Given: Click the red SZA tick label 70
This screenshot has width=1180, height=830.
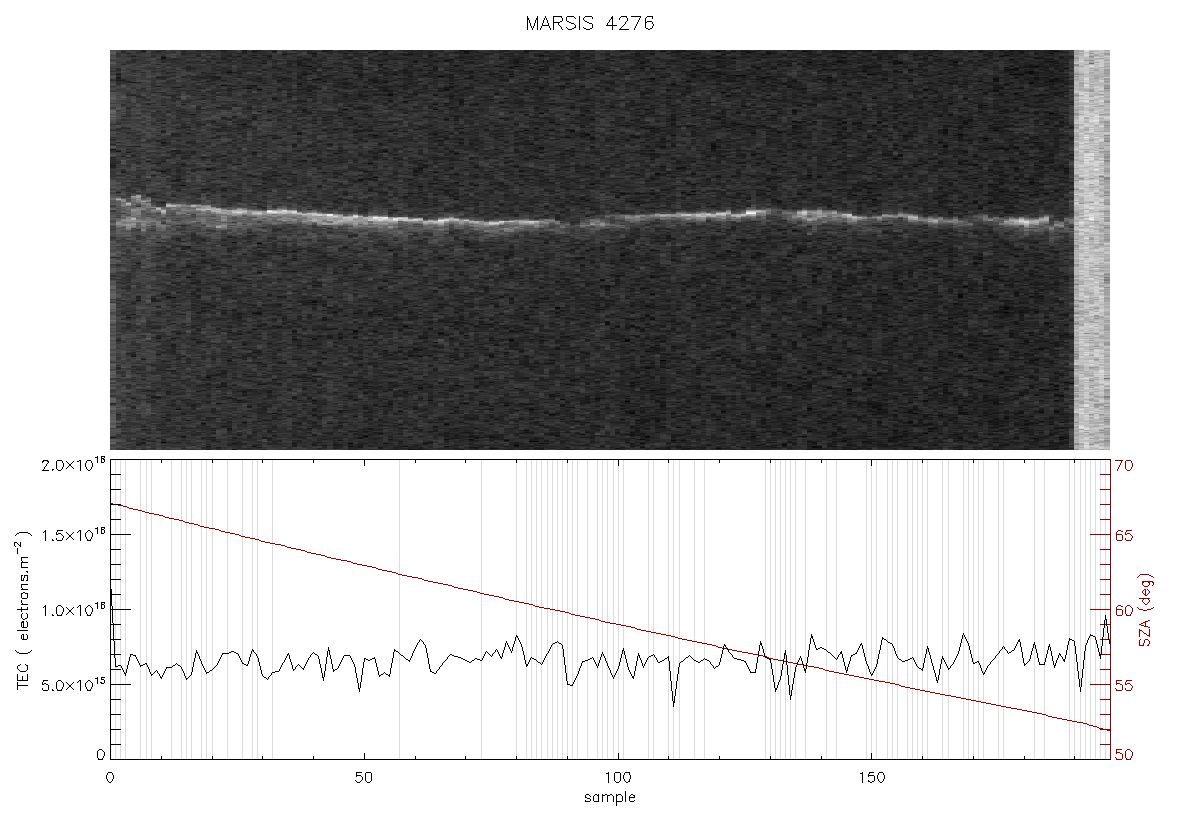Looking at the screenshot, I should 1124,466.
